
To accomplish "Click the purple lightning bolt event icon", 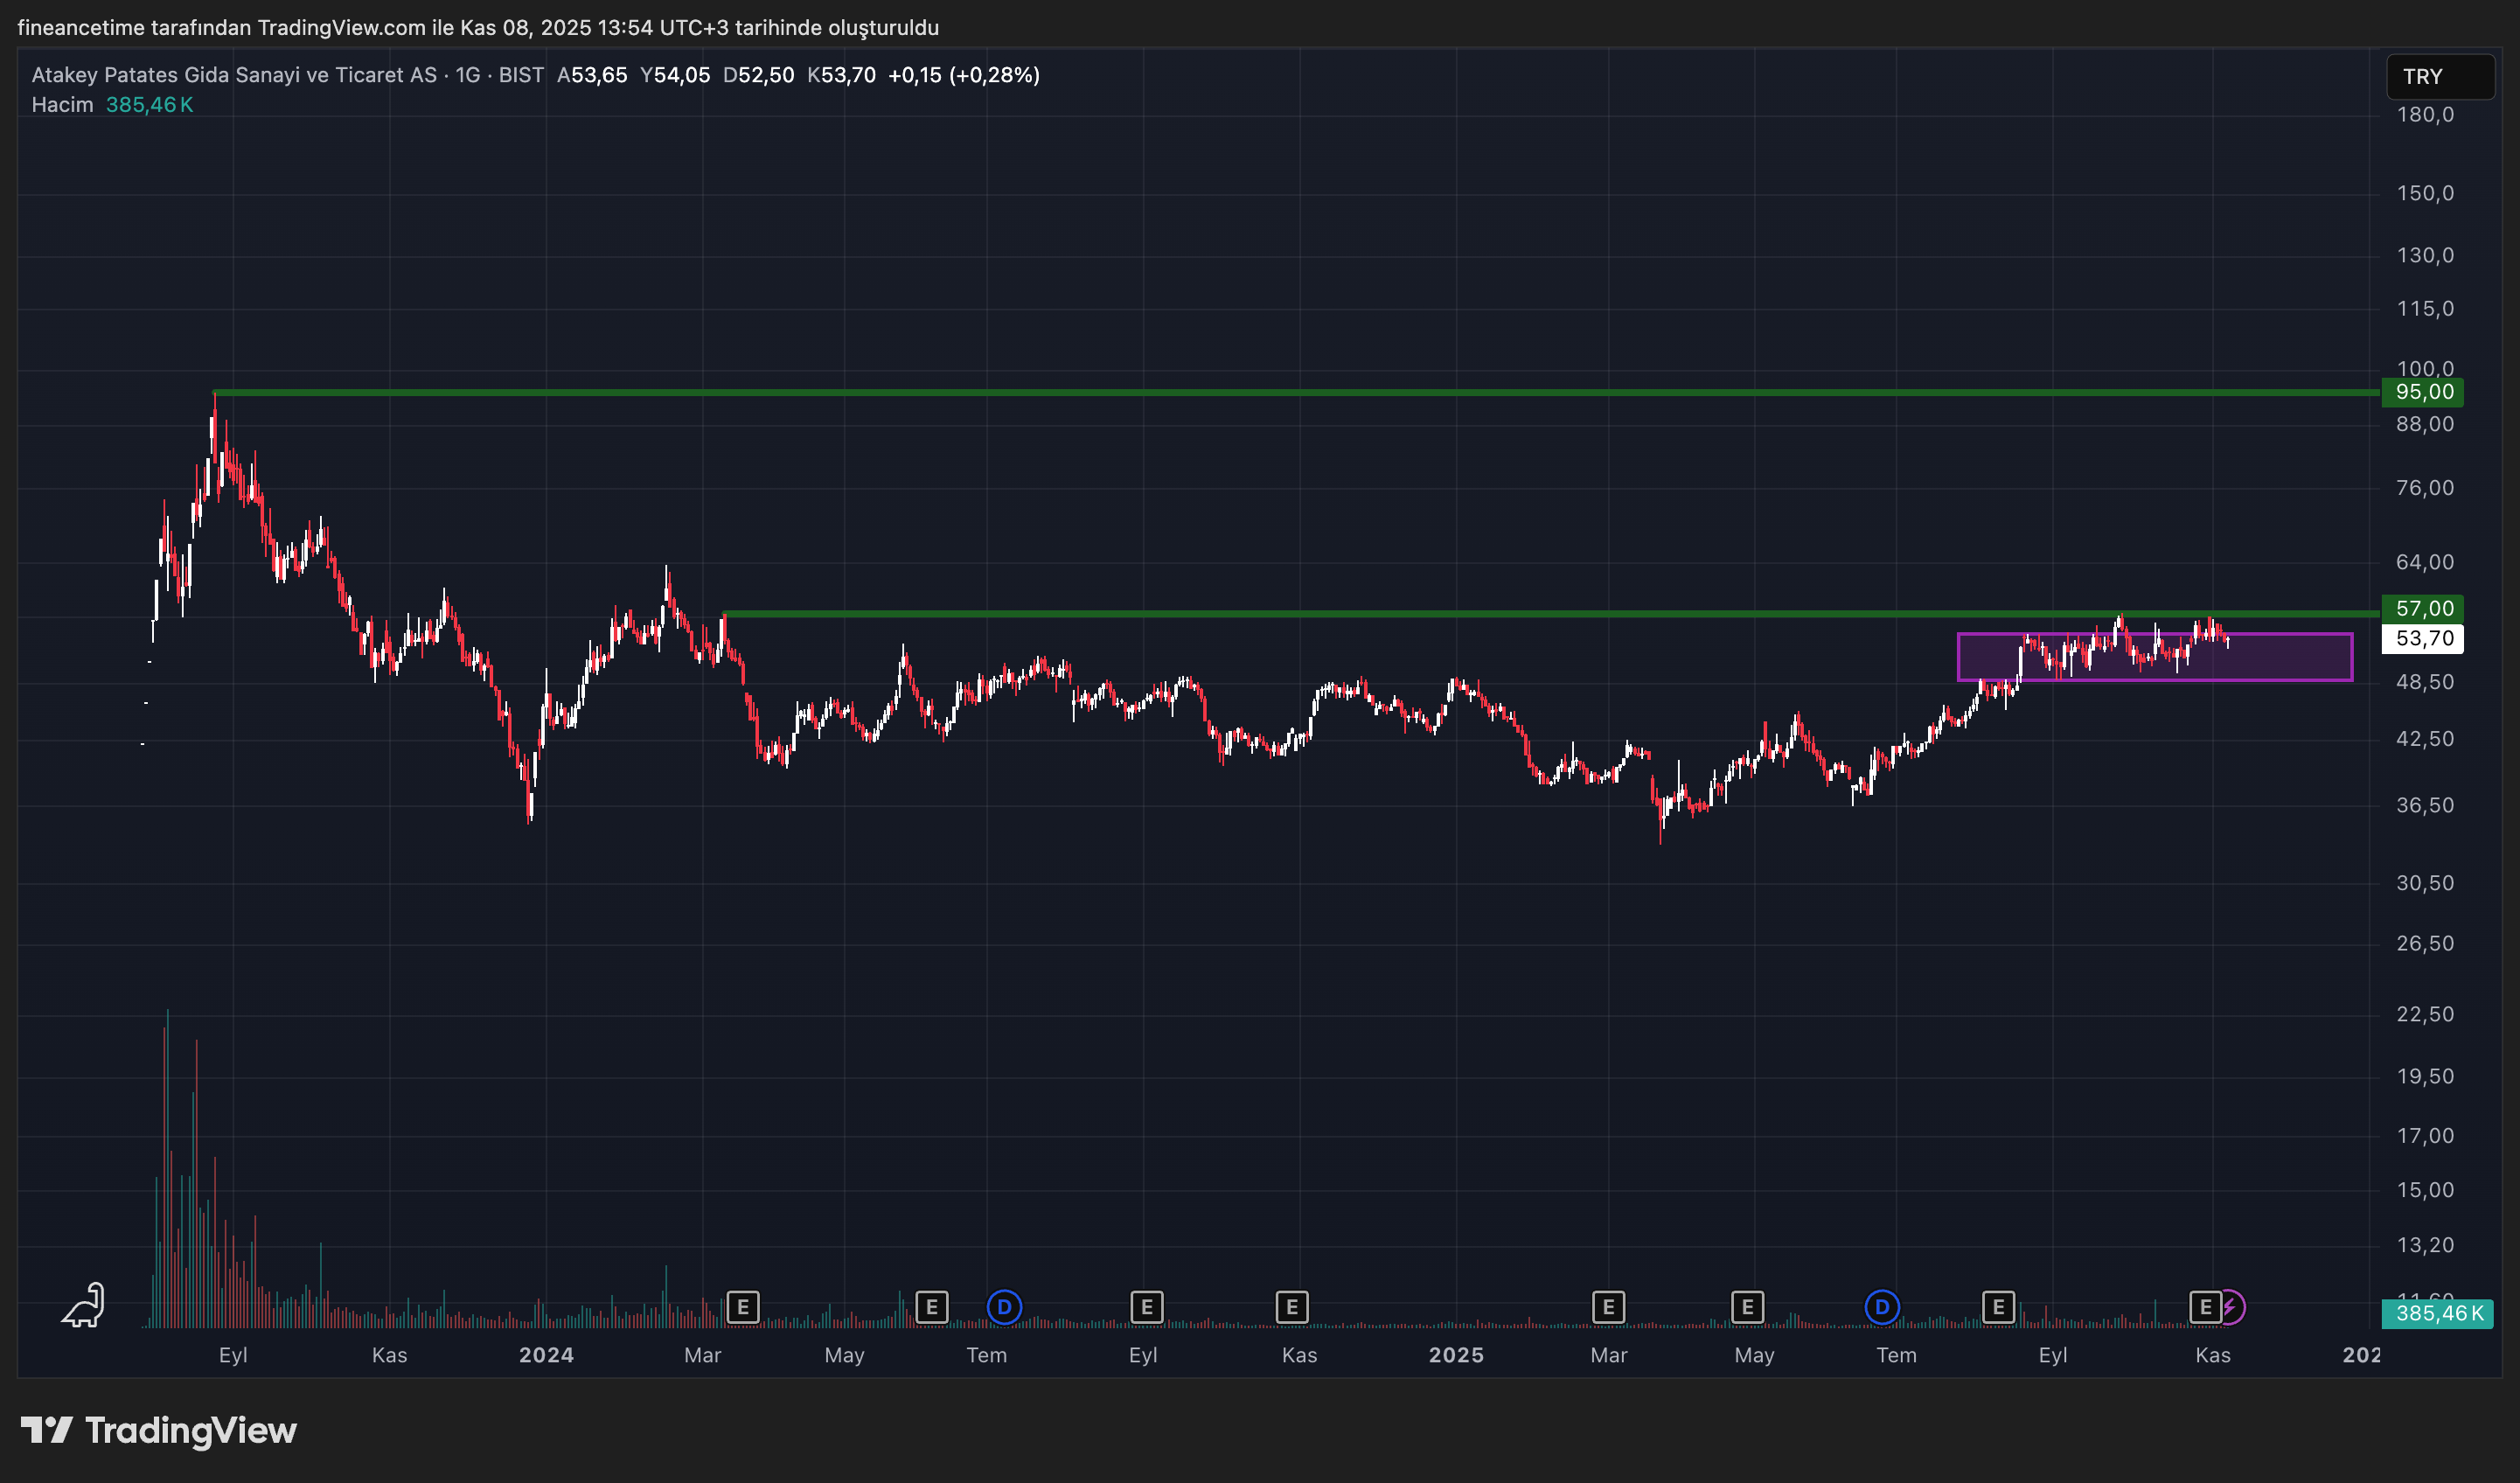I will tap(2231, 1307).
